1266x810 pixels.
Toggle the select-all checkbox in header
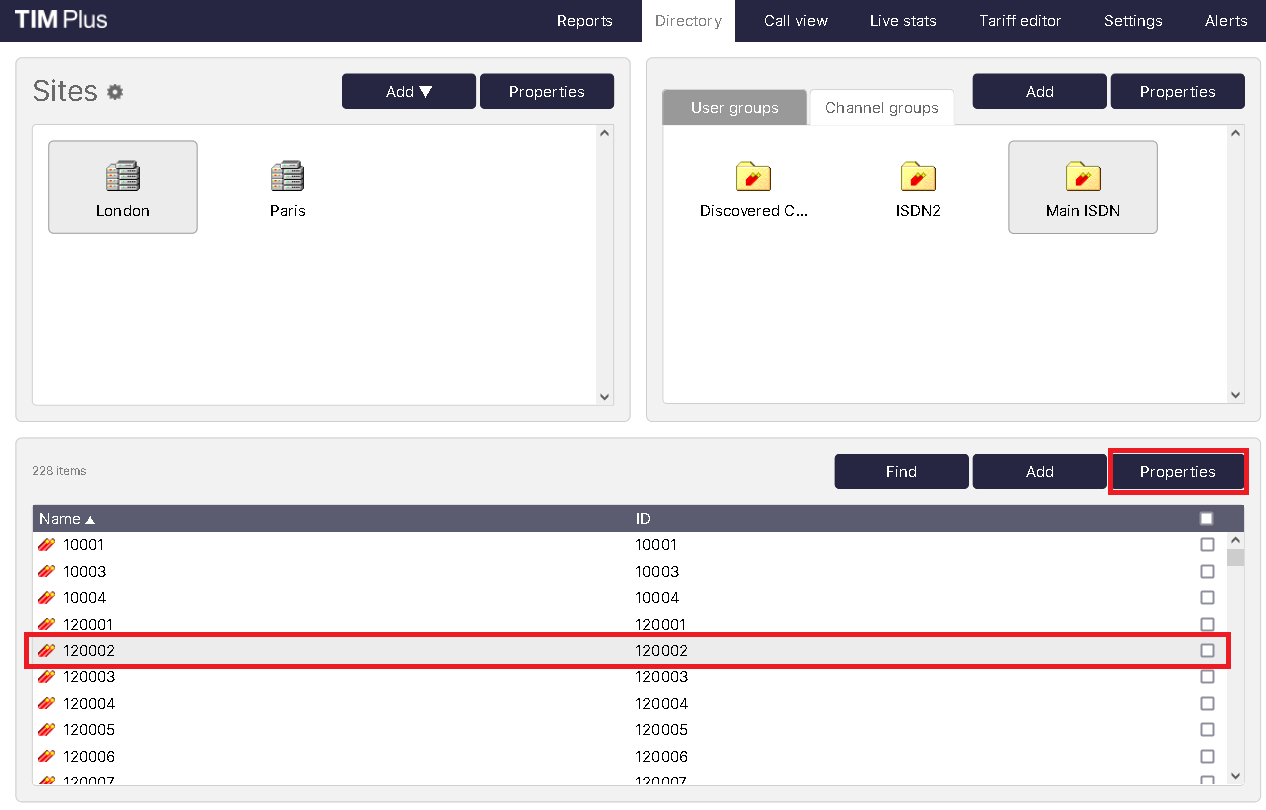tap(1206, 518)
